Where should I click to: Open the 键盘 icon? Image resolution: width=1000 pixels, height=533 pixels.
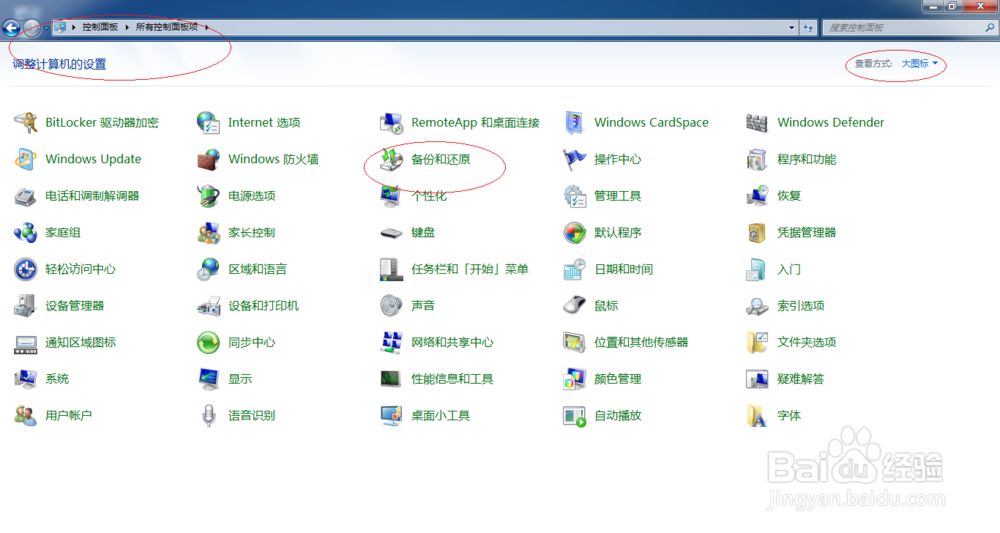pyautogui.click(x=391, y=233)
